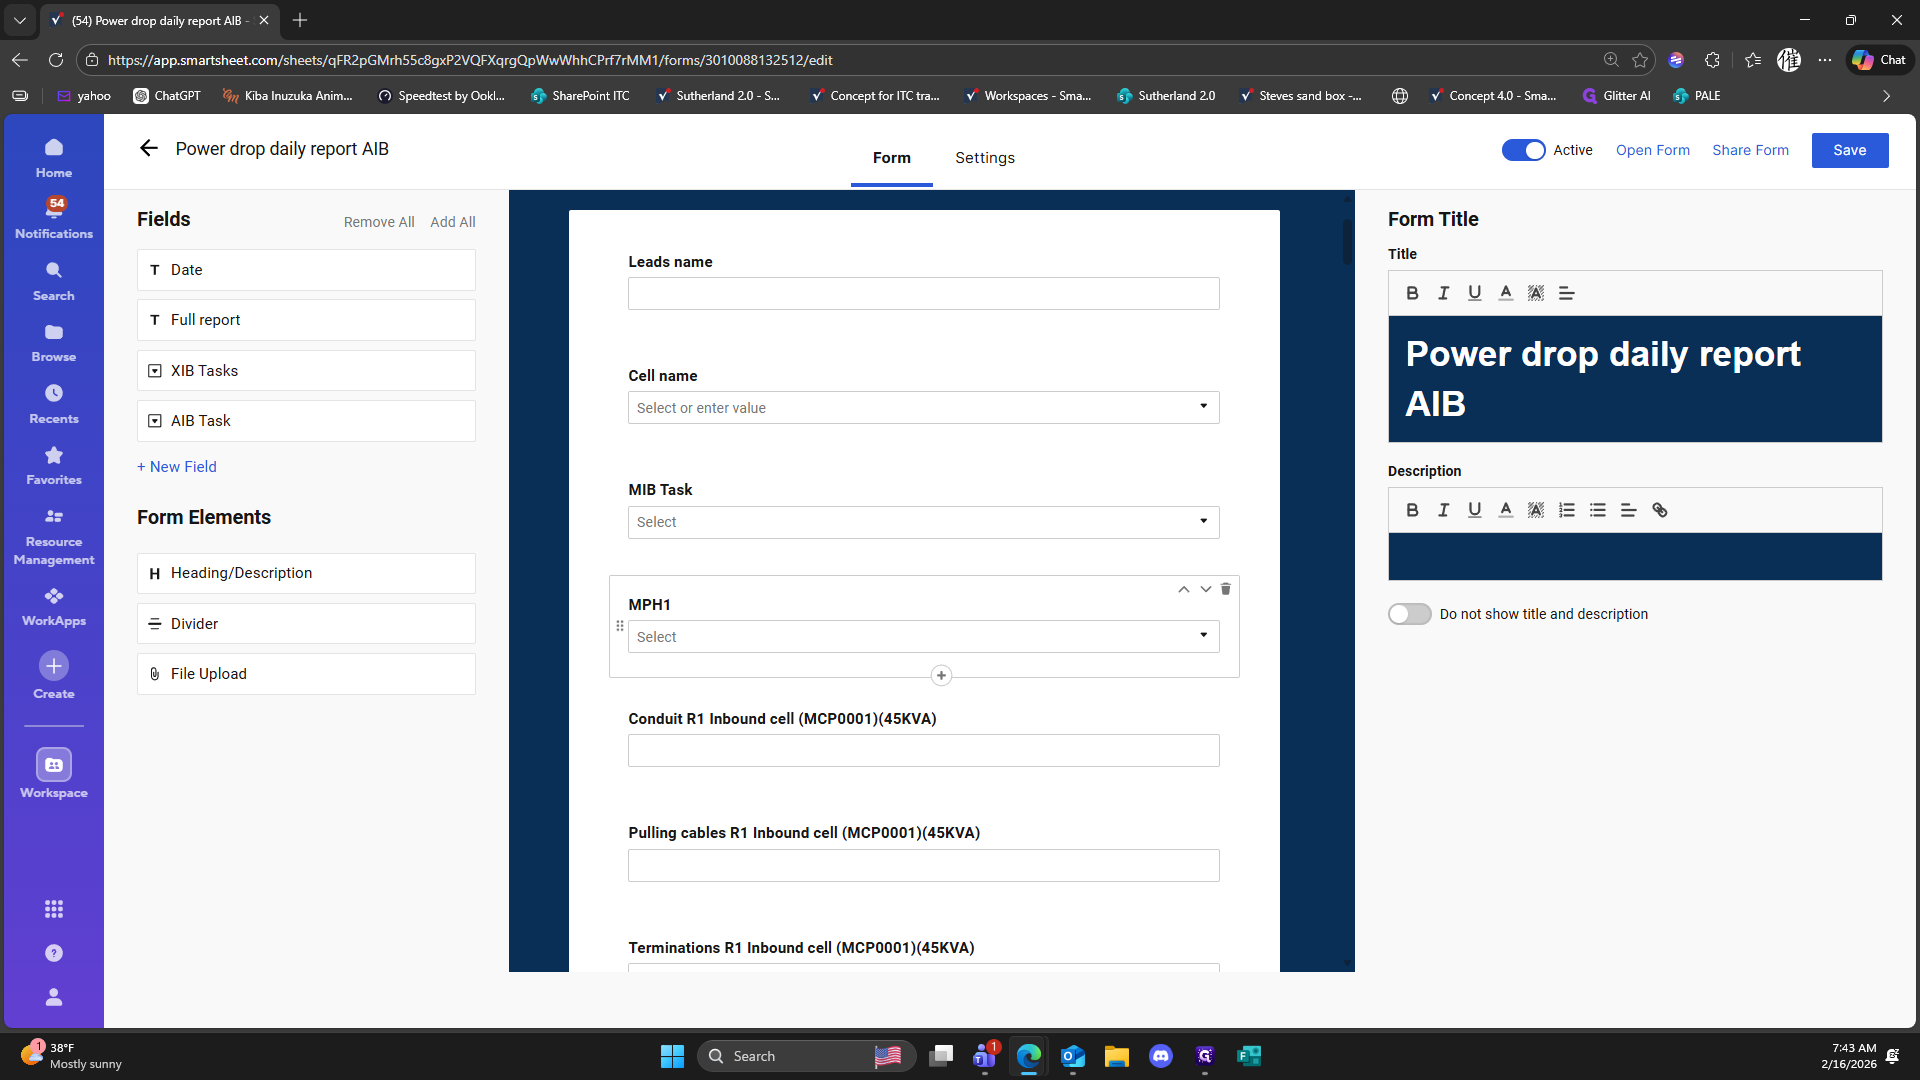The width and height of the screenshot is (1920, 1080).
Task: Click the Leads name input field
Action: point(923,293)
